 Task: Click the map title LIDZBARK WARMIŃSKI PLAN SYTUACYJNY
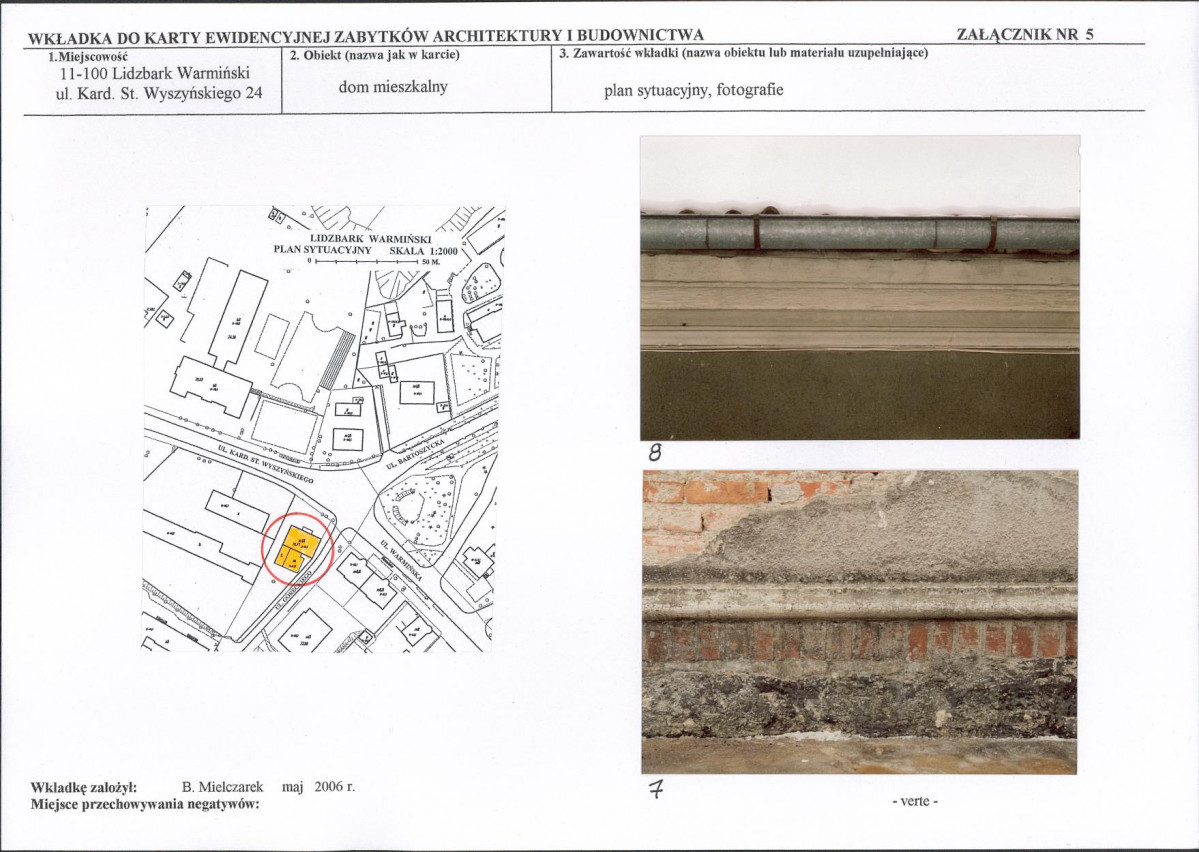(366, 244)
